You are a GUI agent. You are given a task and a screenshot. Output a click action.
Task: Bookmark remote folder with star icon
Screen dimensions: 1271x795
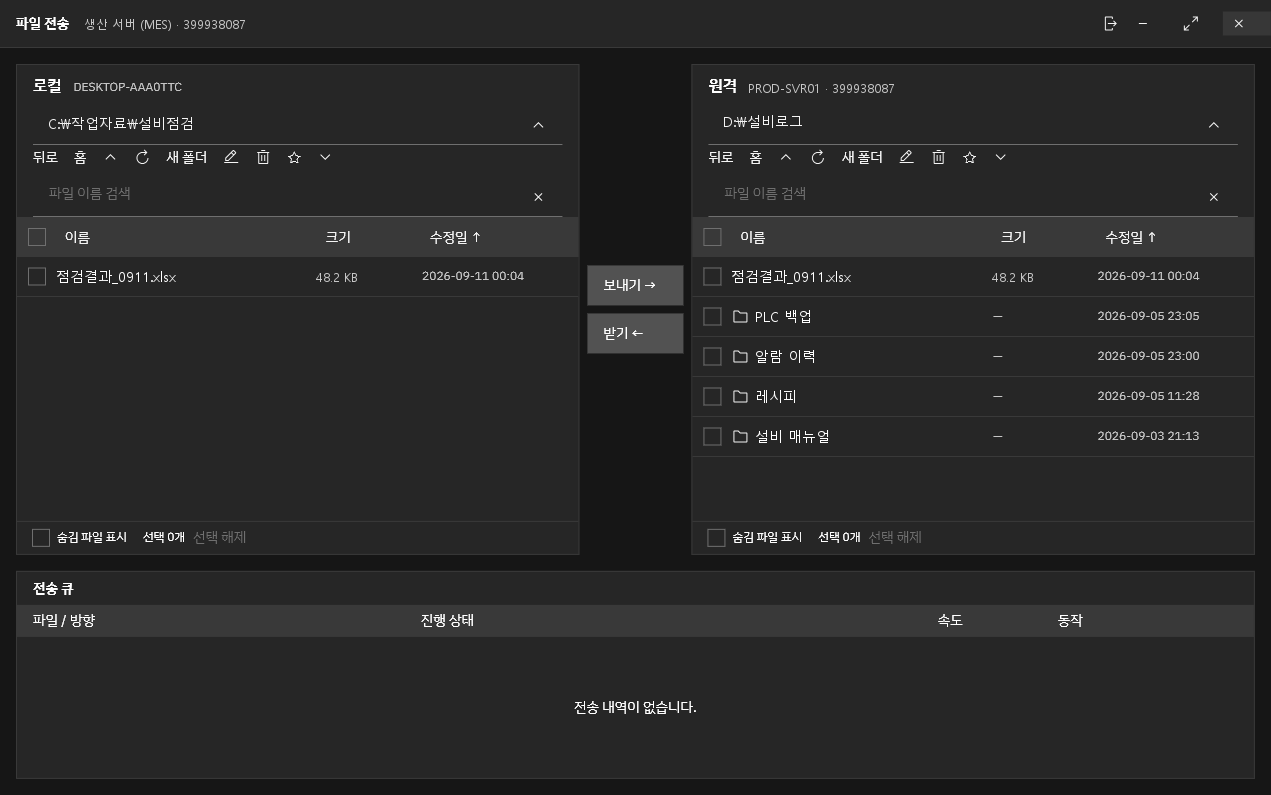point(969,157)
